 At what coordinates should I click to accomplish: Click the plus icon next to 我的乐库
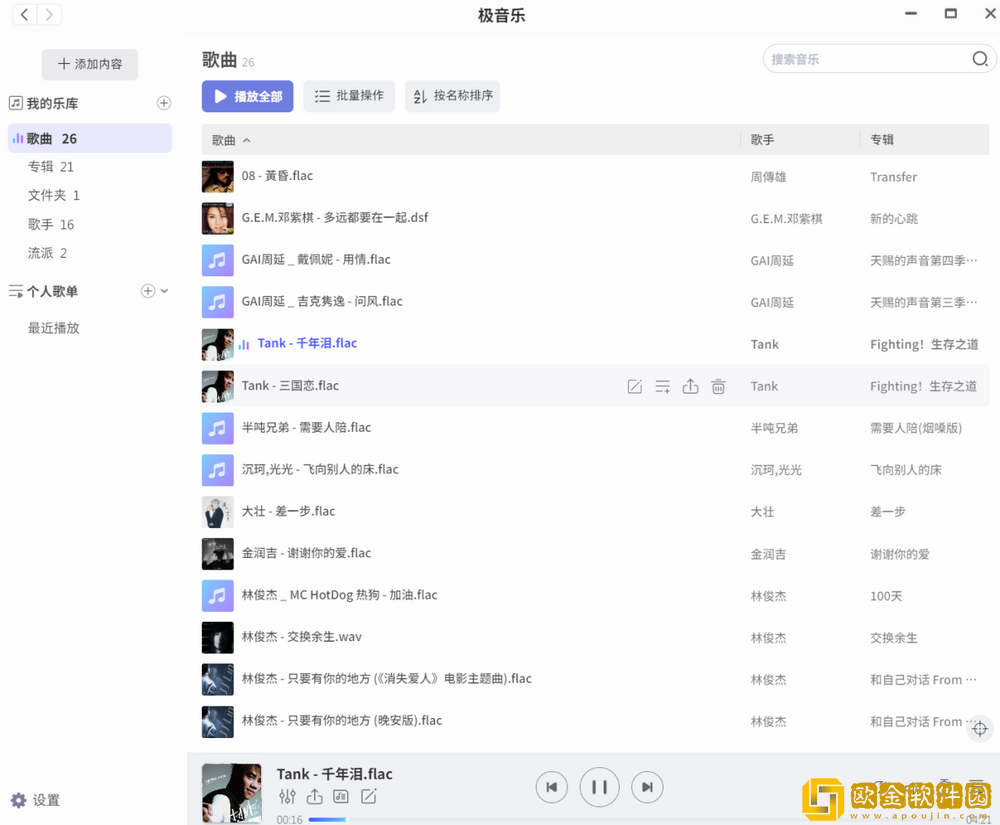pyautogui.click(x=163, y=102)
